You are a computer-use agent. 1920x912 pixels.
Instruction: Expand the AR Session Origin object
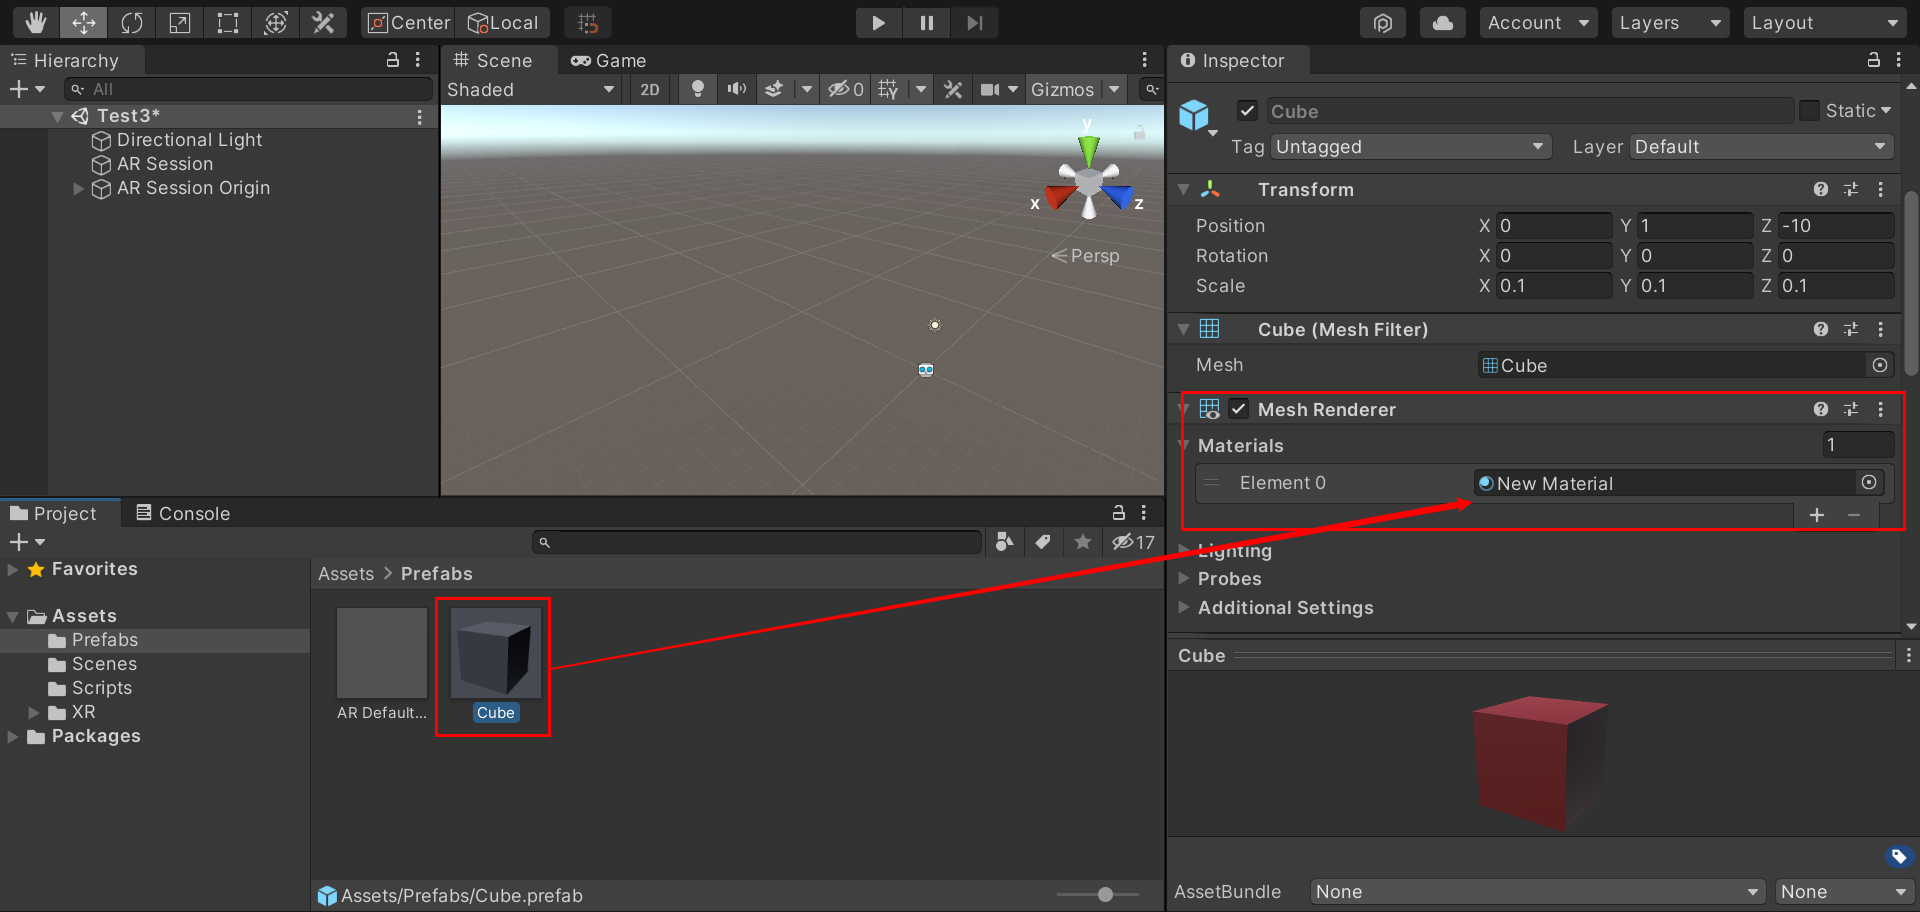[x=78, y=188]
